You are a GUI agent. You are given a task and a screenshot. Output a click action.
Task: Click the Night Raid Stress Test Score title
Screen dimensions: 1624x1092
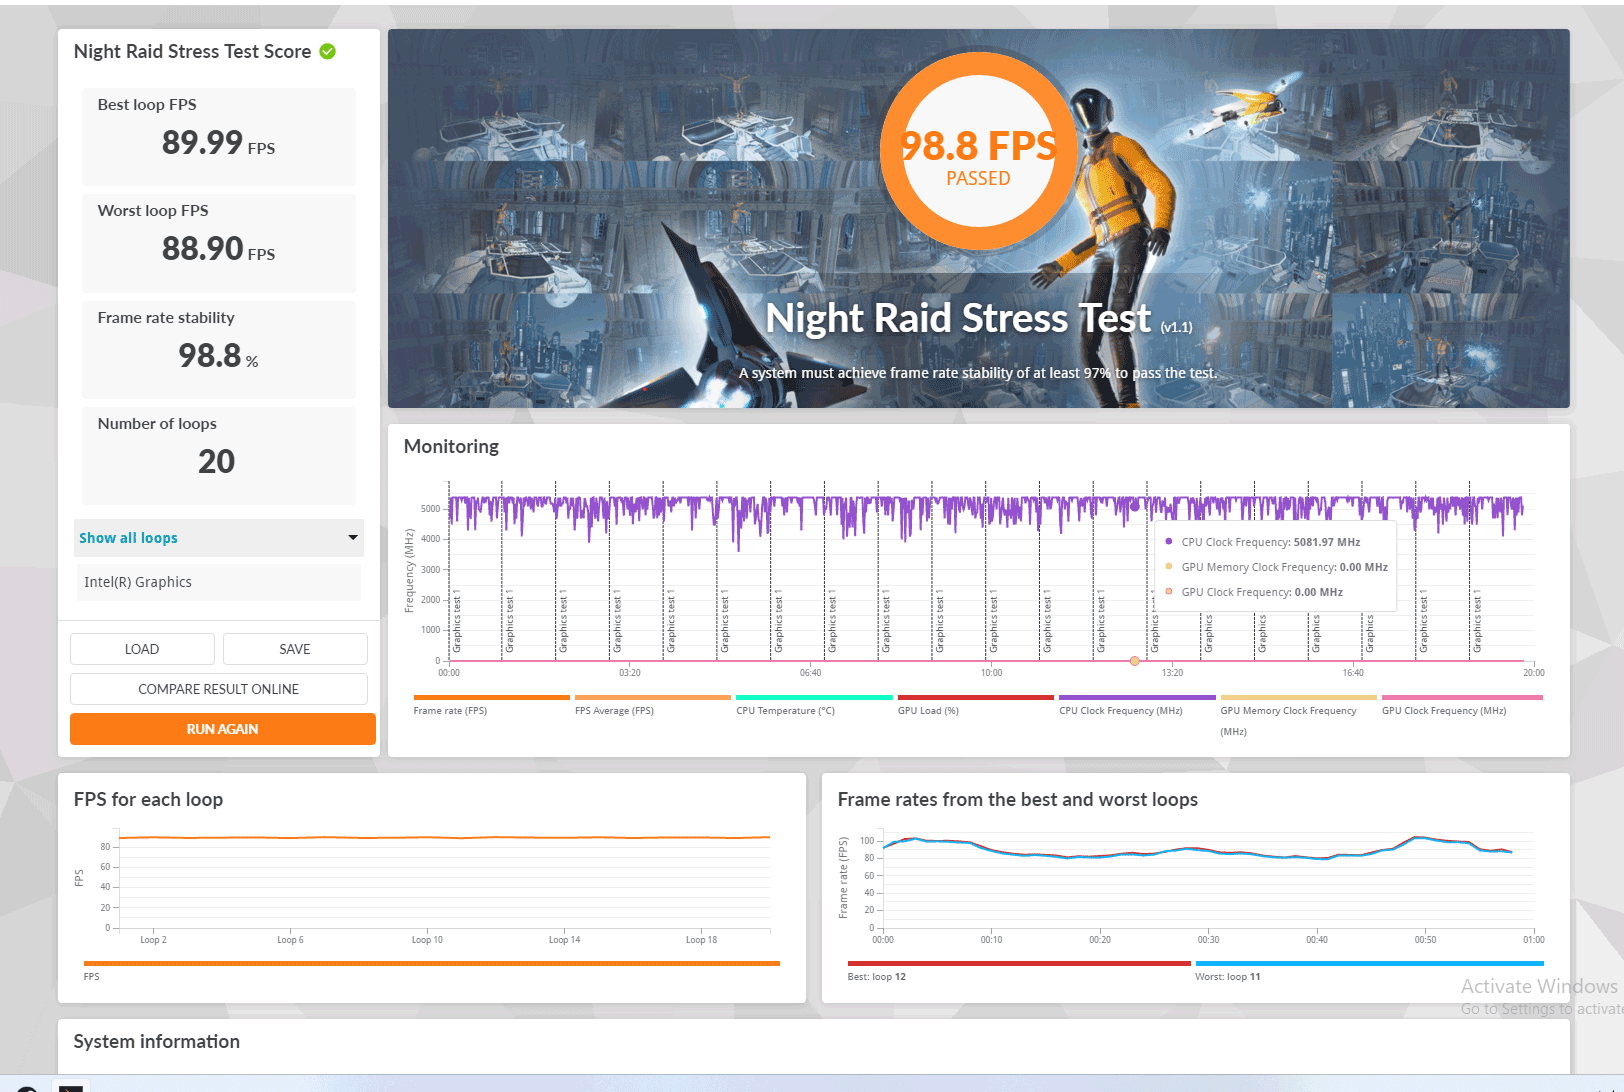(192, 52)
